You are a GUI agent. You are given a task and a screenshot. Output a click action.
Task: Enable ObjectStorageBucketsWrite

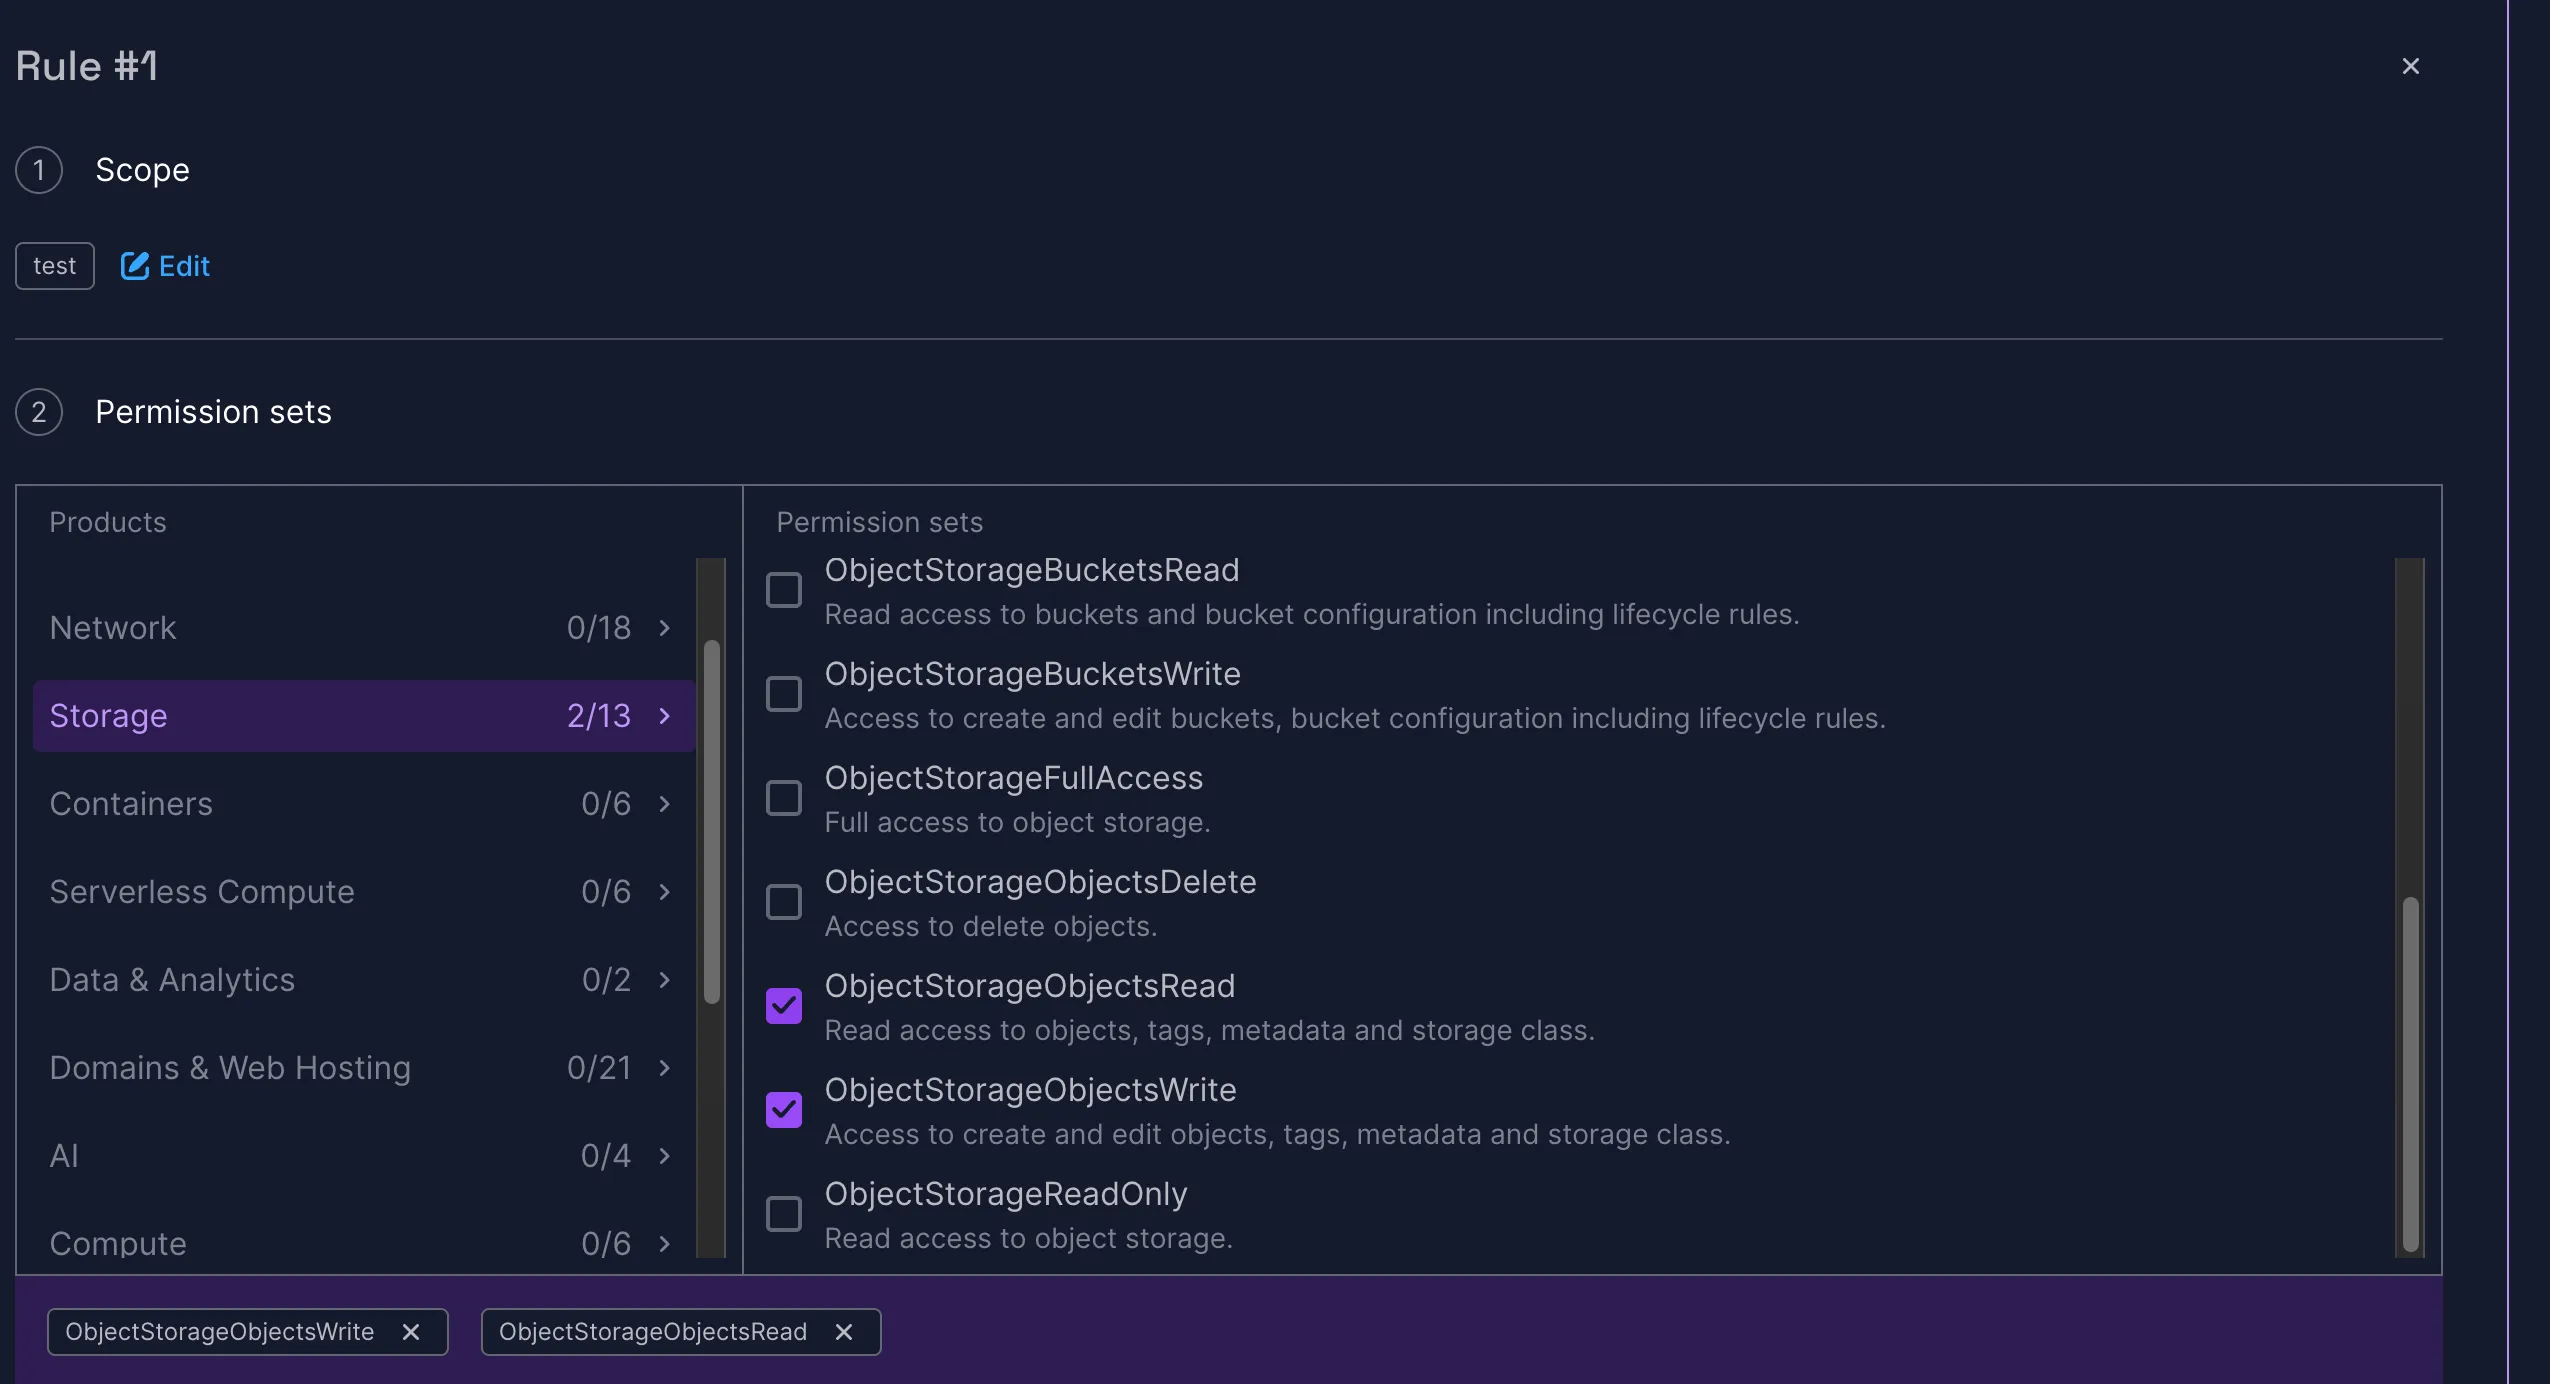783,694
